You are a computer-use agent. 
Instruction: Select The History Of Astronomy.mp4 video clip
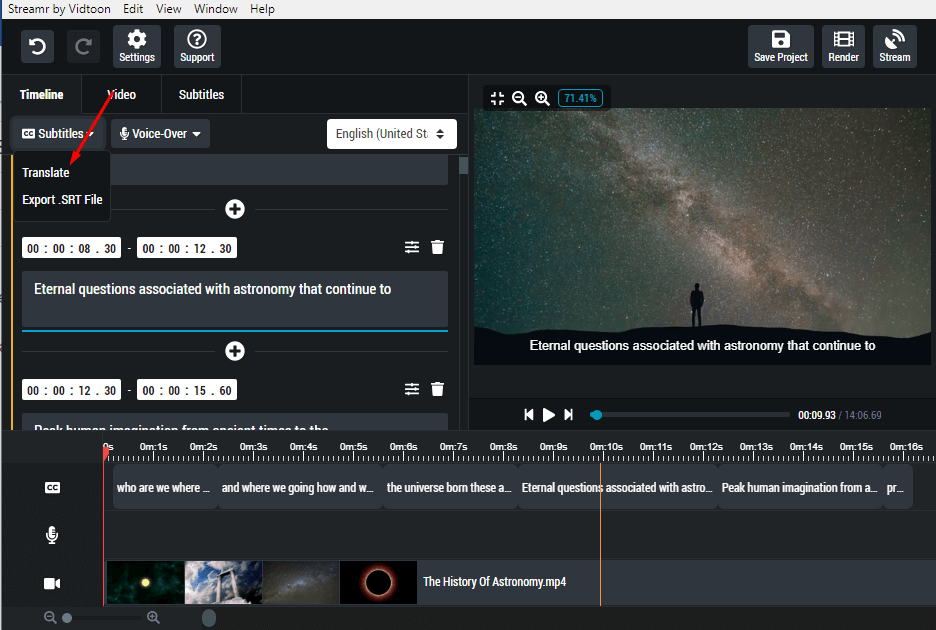coord(521,582)
